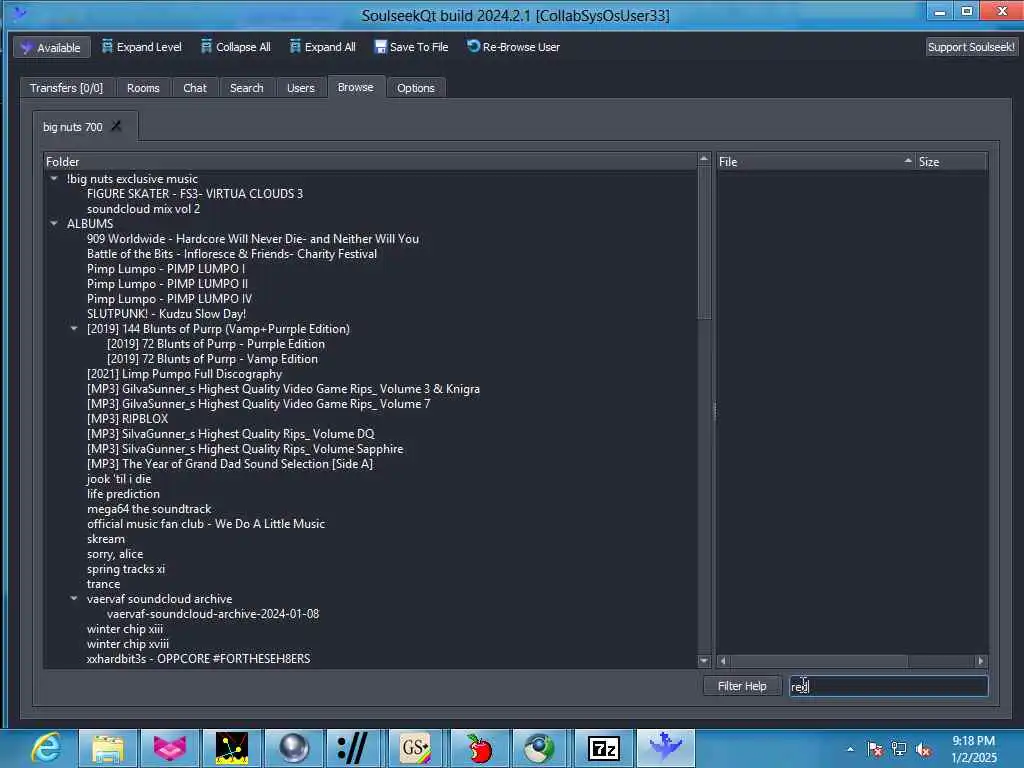Screen dimensions: 1024x768
Task: Go to the Users tab
Action: [x=300, y=88]
